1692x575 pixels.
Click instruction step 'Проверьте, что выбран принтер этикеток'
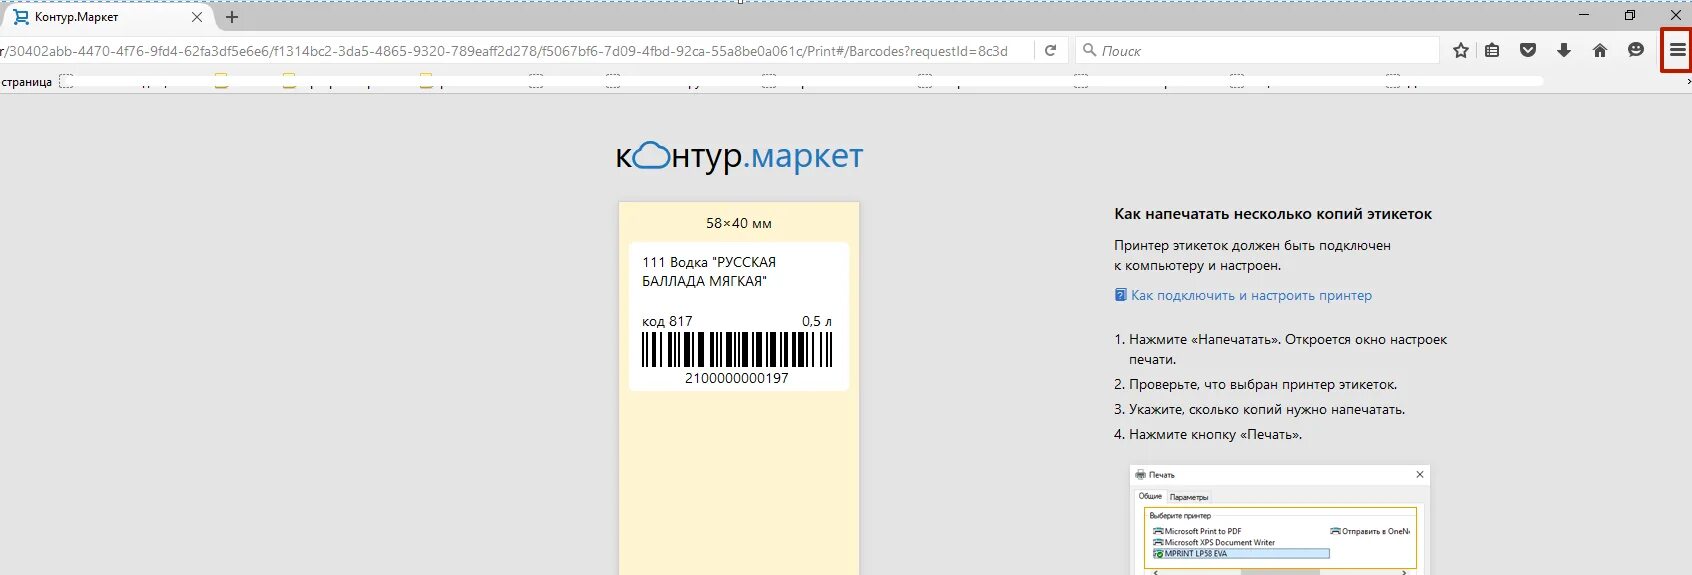click(x=1263, y=384)
